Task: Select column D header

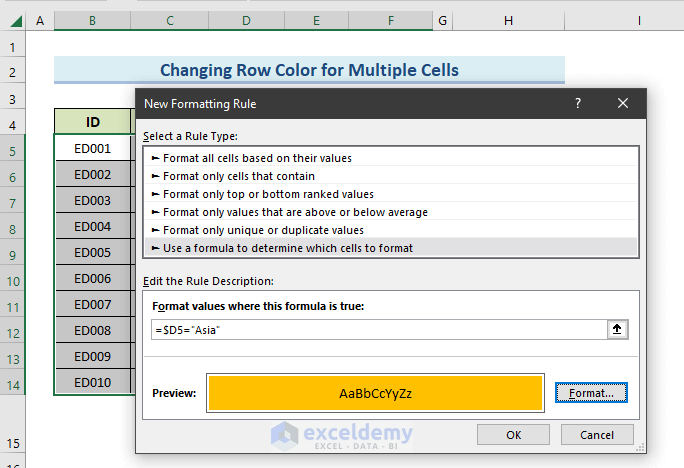Action: [x=246, y=20]
